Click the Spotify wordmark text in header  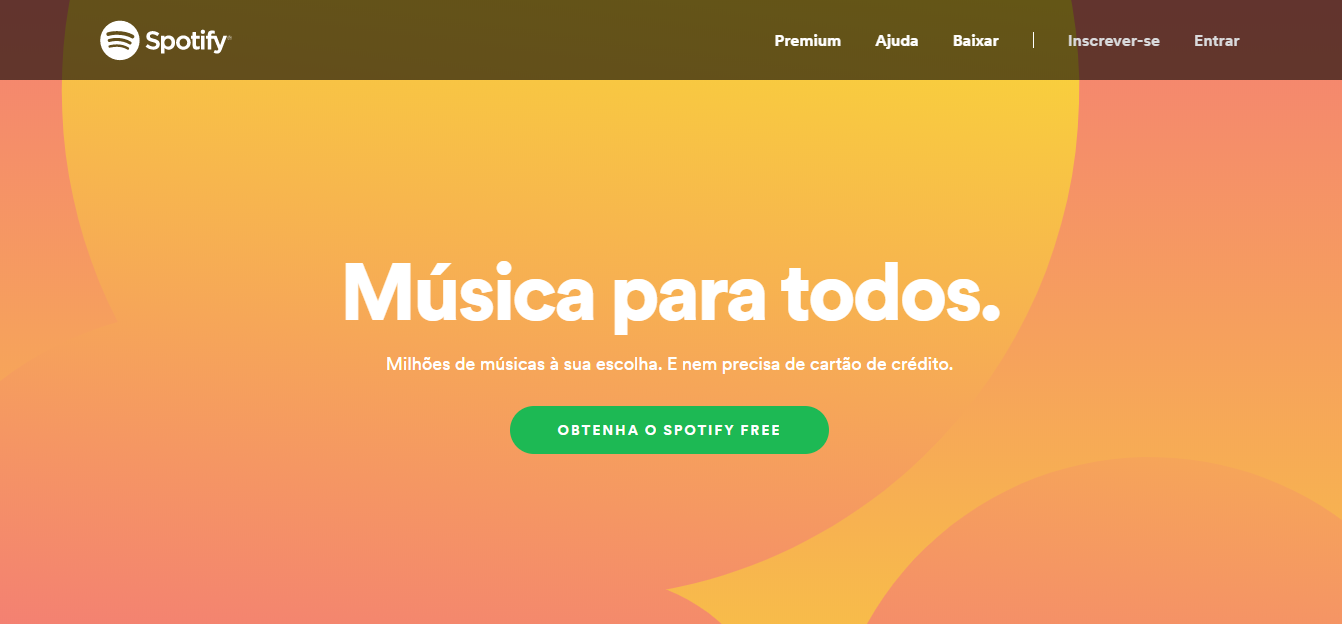point(186,42)
